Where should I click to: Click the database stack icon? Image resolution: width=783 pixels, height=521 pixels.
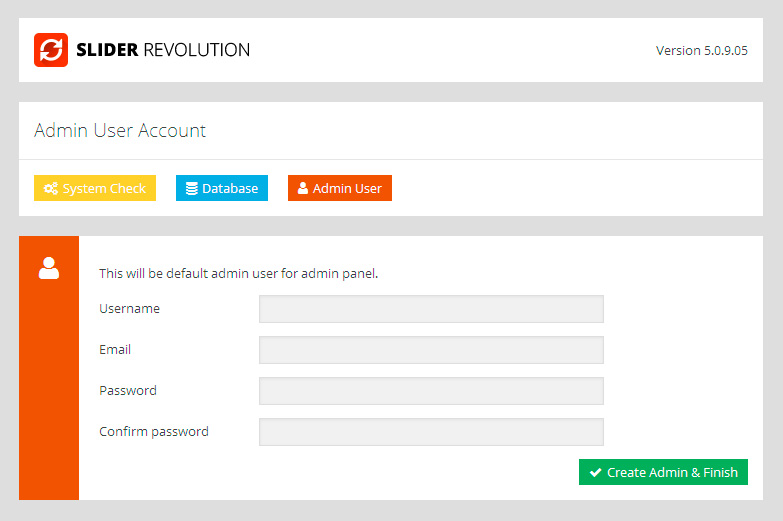(191, 188)
